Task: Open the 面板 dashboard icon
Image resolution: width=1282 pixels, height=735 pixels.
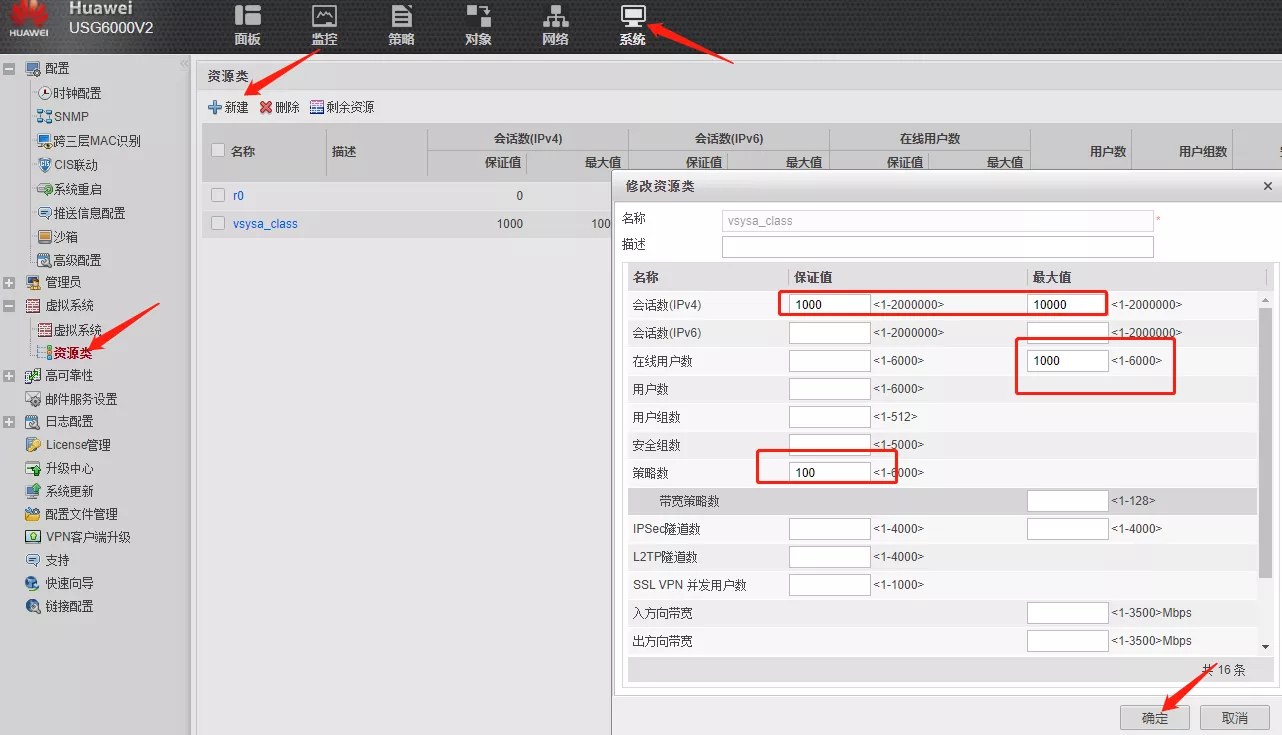Action: tap(247, 17)
